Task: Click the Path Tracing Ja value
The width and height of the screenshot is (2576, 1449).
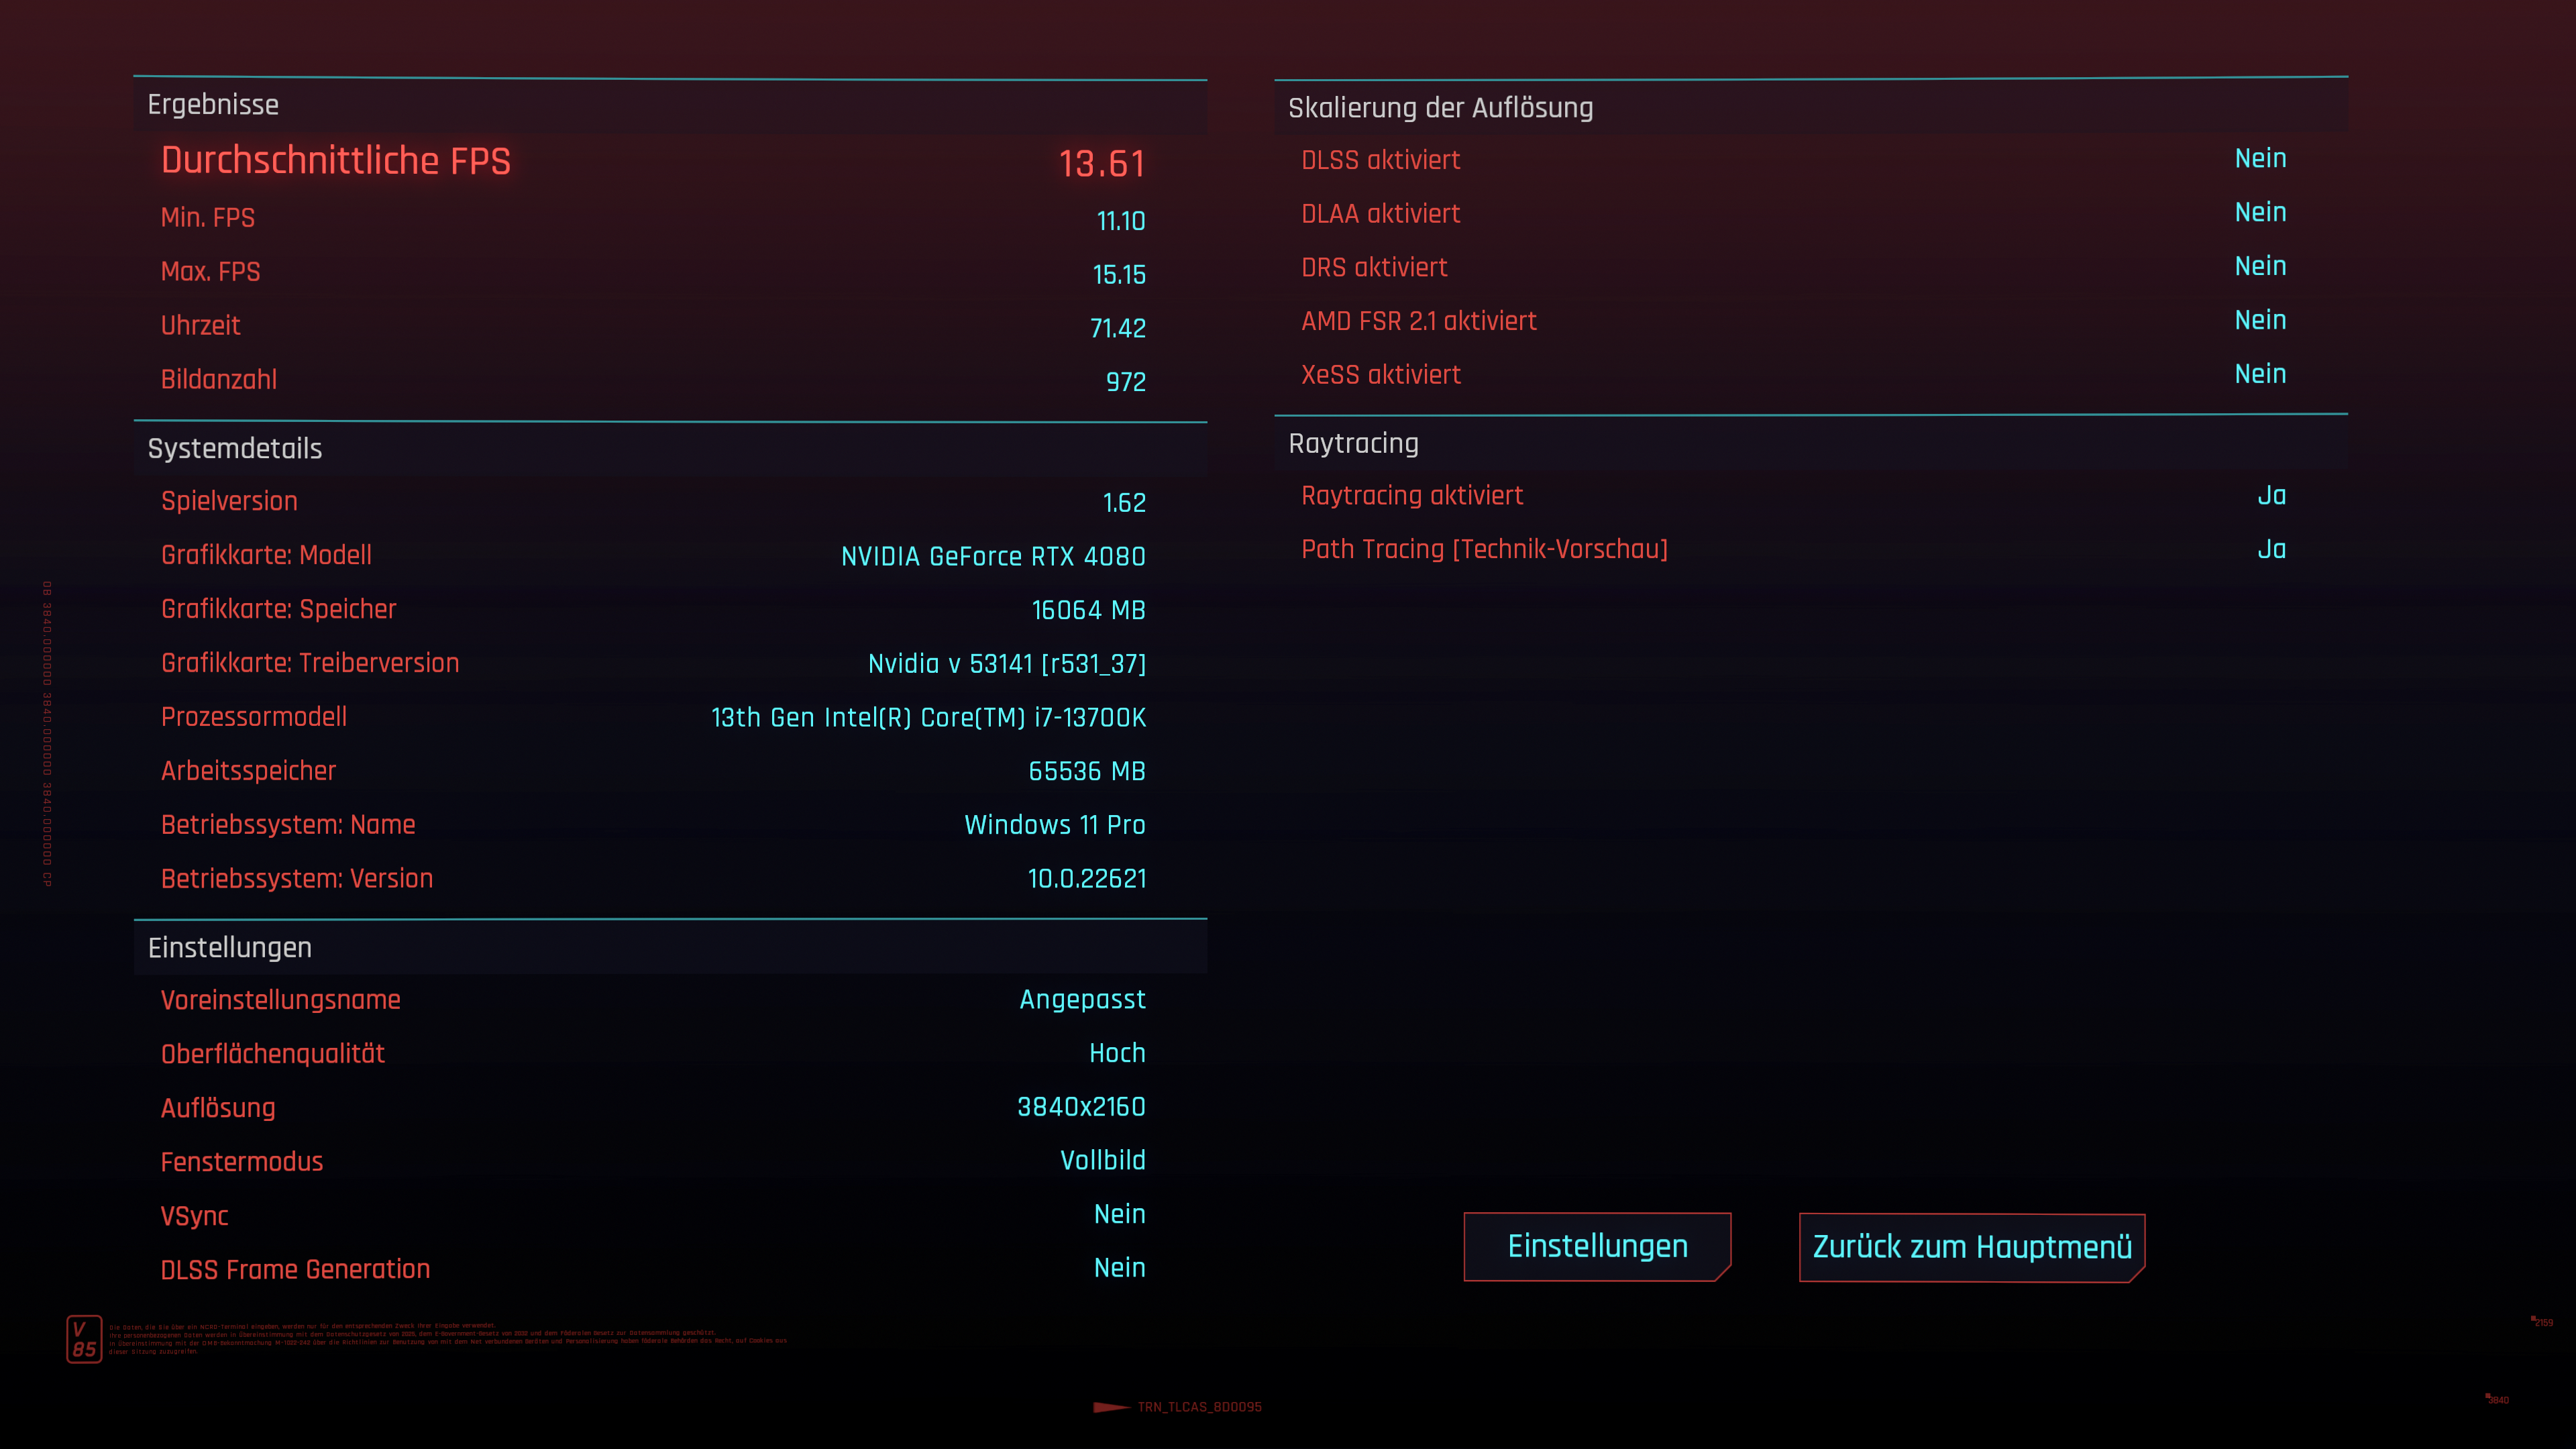Action: coord(2271,550)
